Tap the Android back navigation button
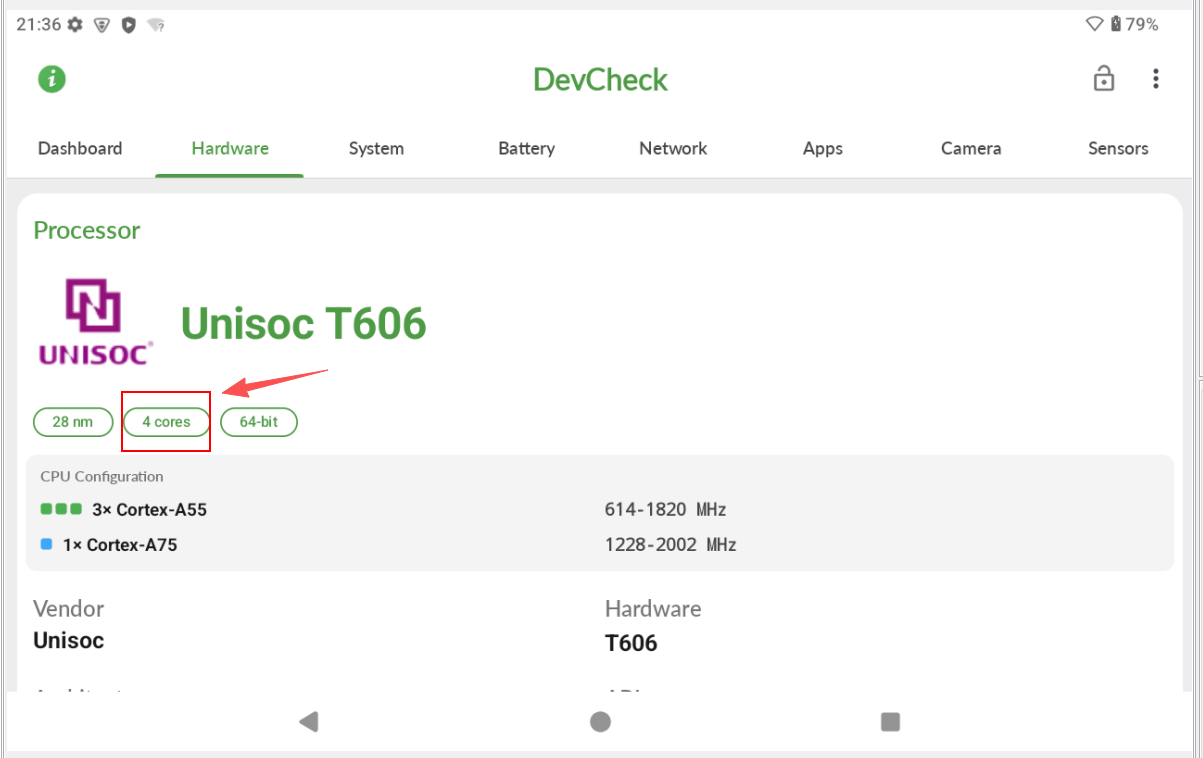The height and width of the screenshot is (758, 1203). [309, 721]
